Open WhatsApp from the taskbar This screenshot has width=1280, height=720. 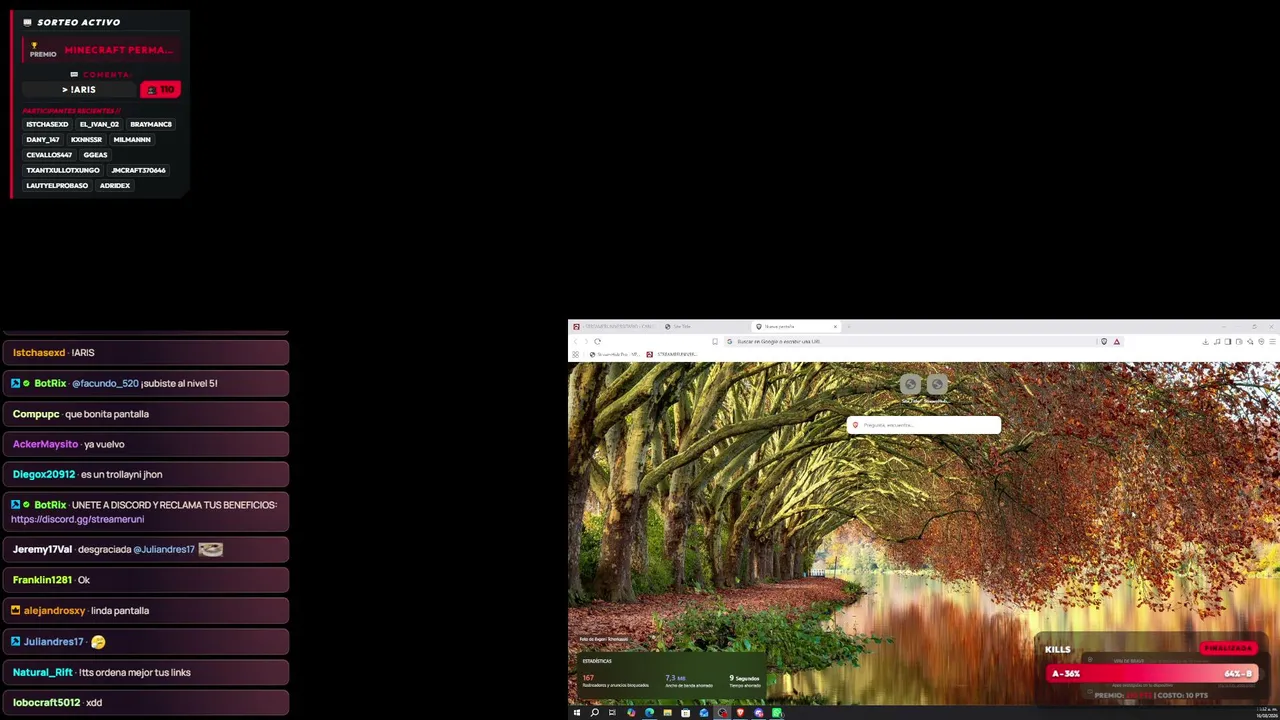point(777,713)
